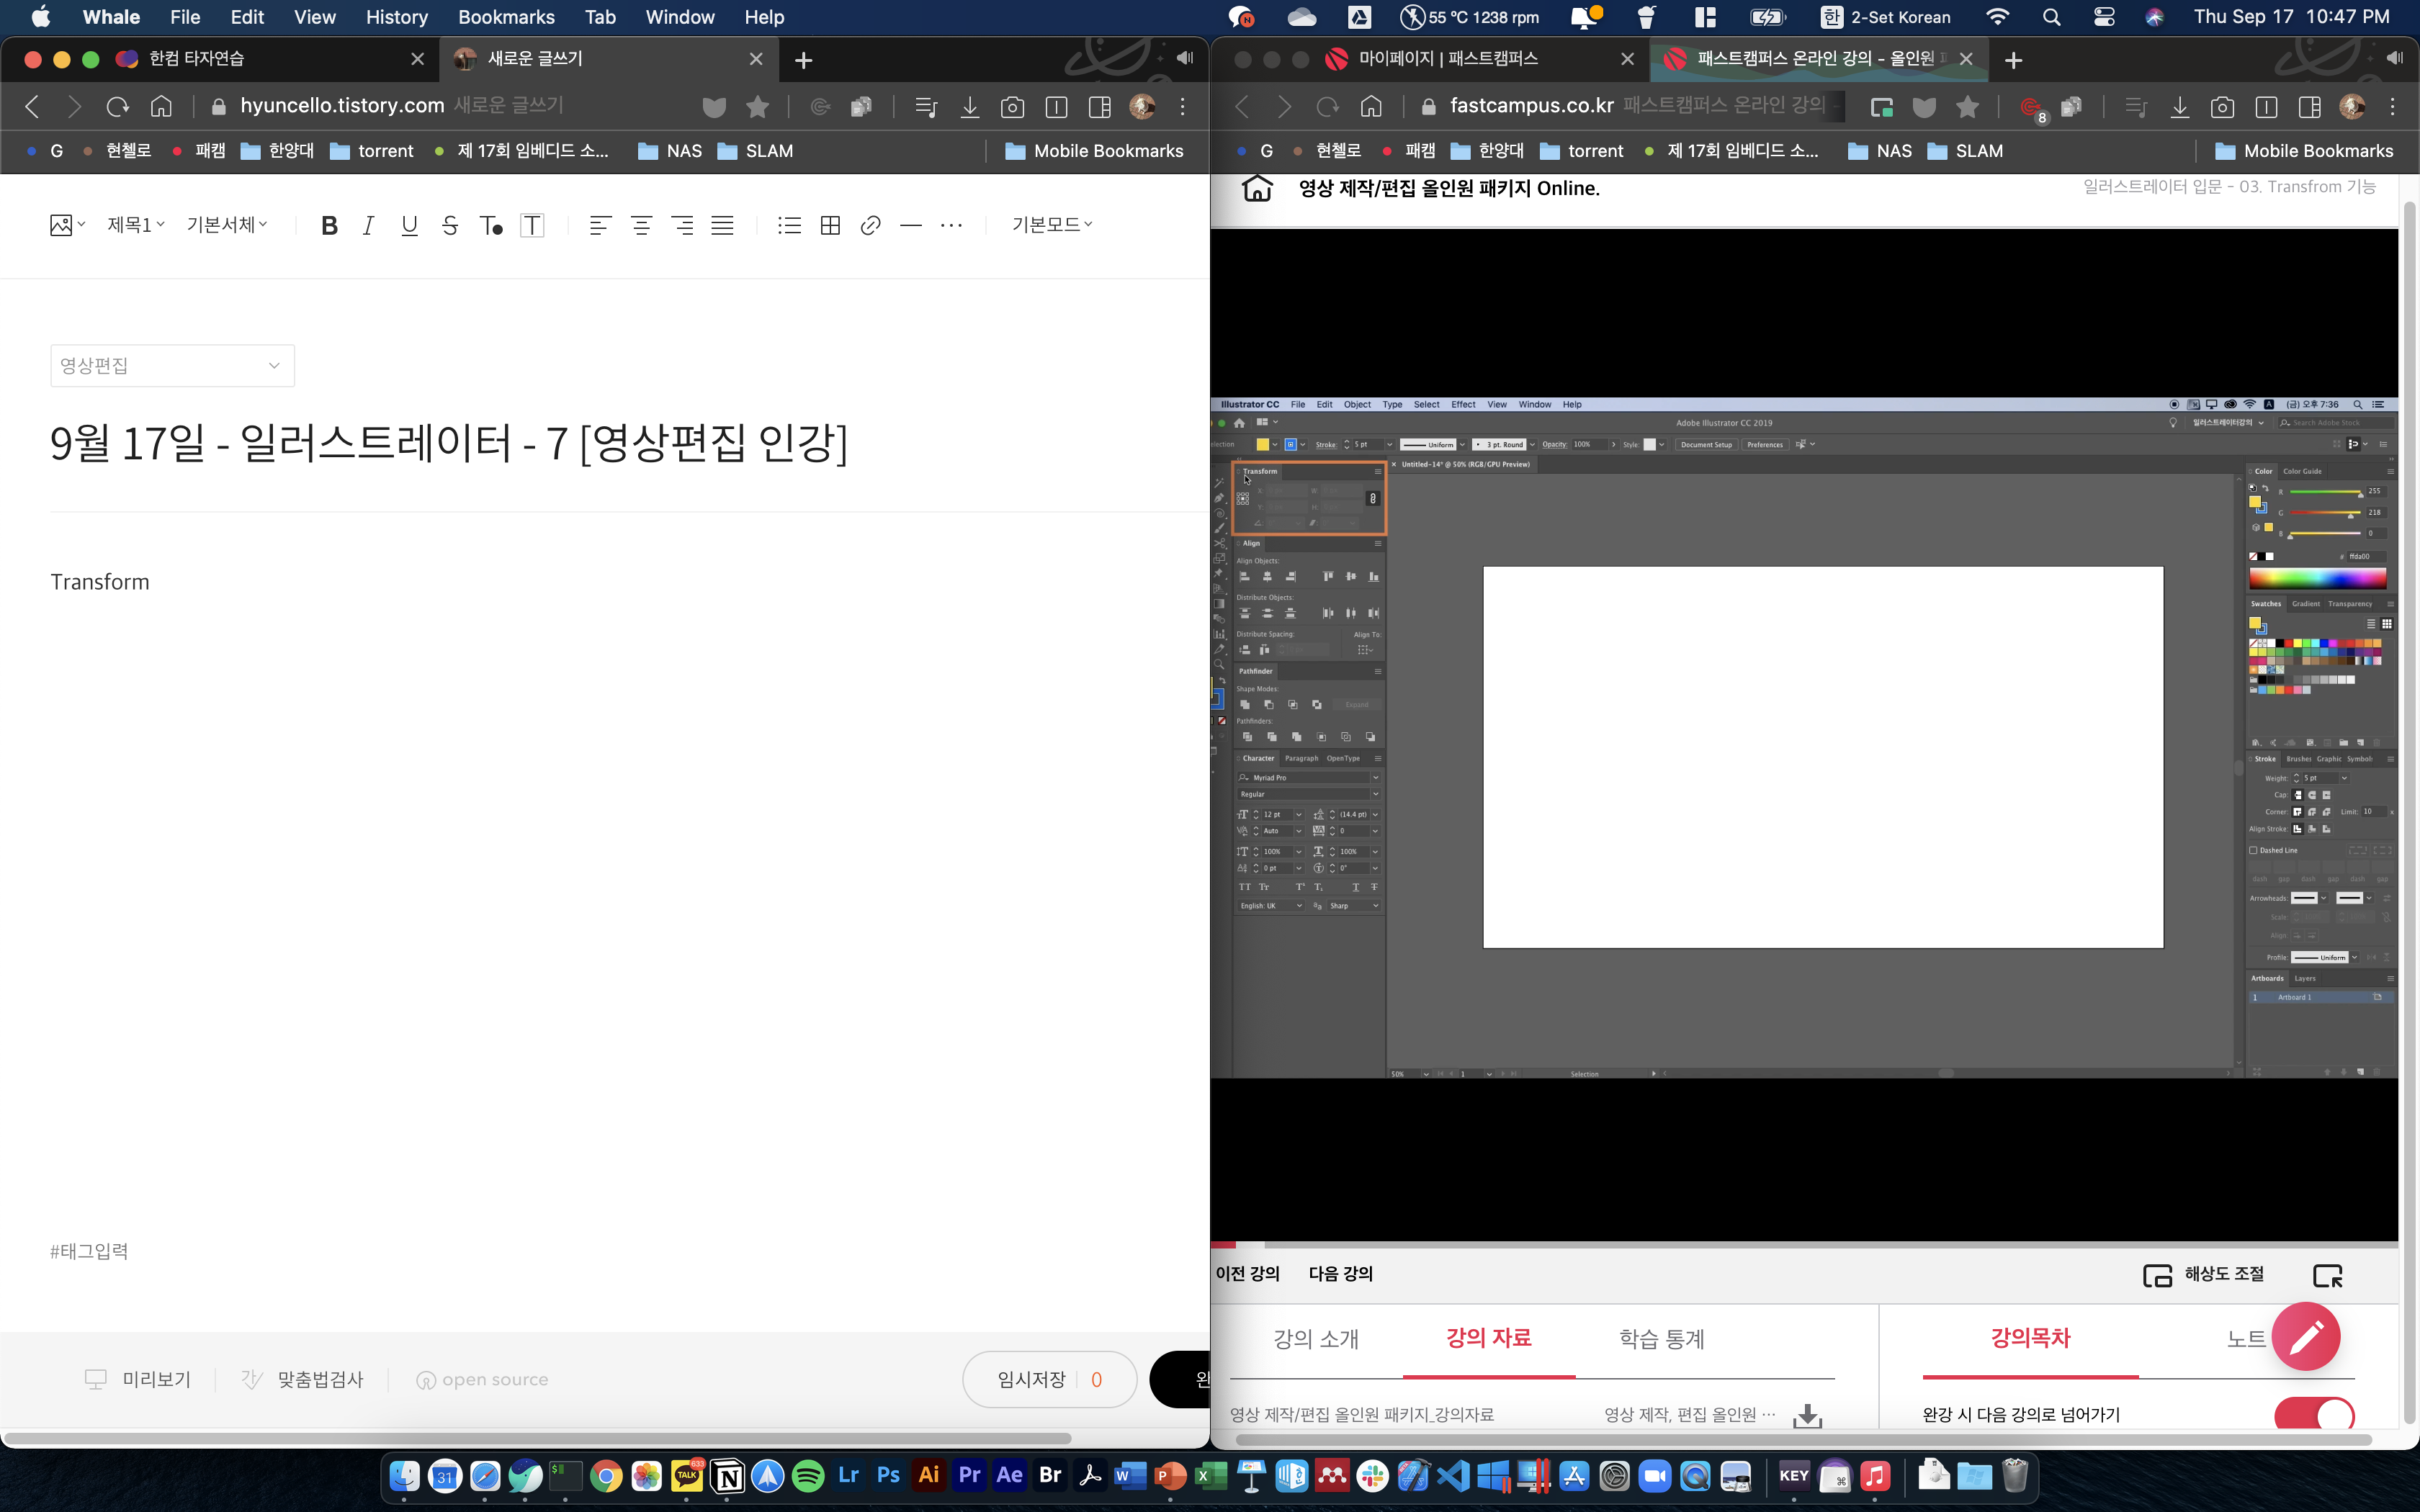Expand the 제목1 heading style dropdown
2420x1512 pixels.
tap(136, 225)
